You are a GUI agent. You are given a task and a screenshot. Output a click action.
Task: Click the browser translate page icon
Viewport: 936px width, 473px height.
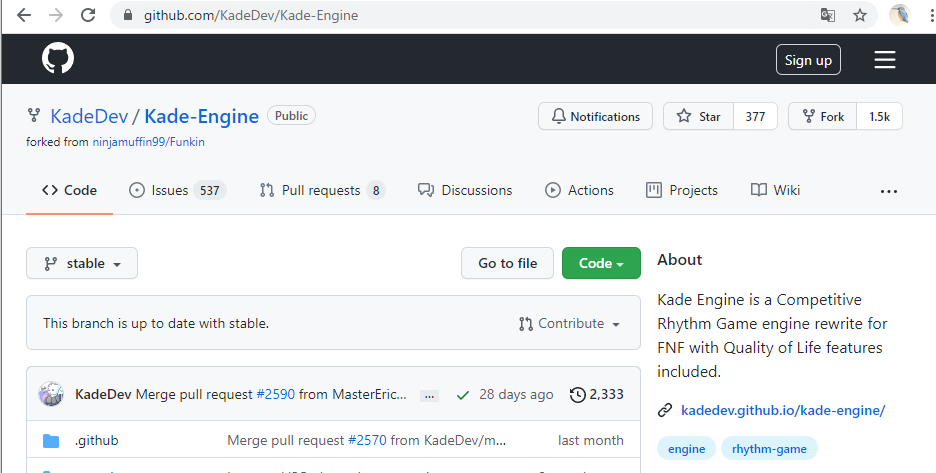click(x=827, y=15)
